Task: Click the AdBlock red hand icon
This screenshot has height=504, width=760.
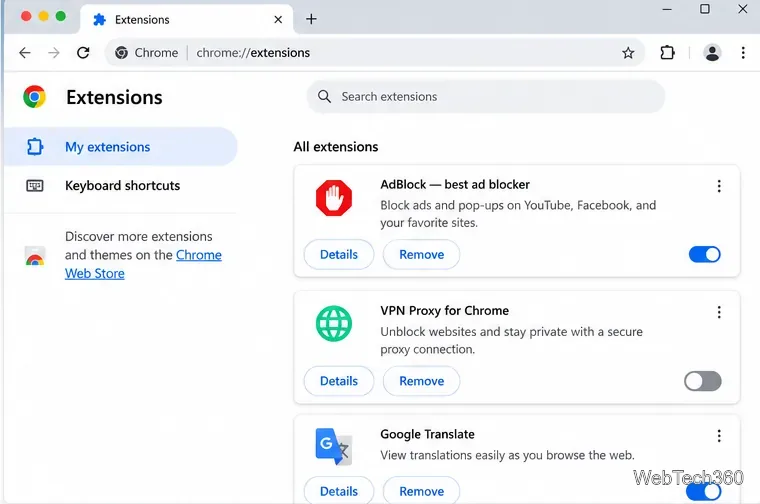Action: click(x=334, y=198)
